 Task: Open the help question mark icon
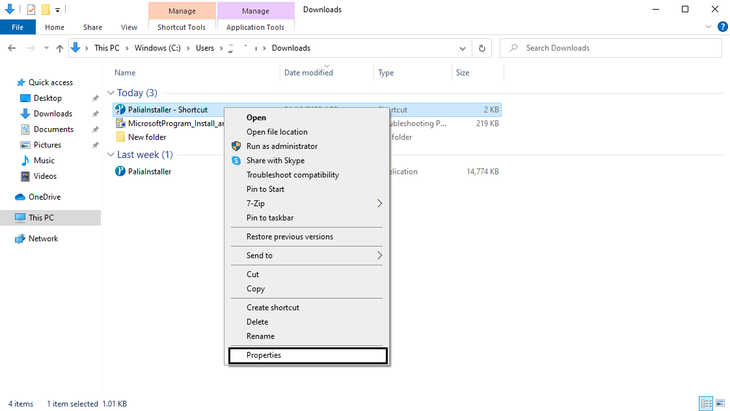click(x=723, y=27)
